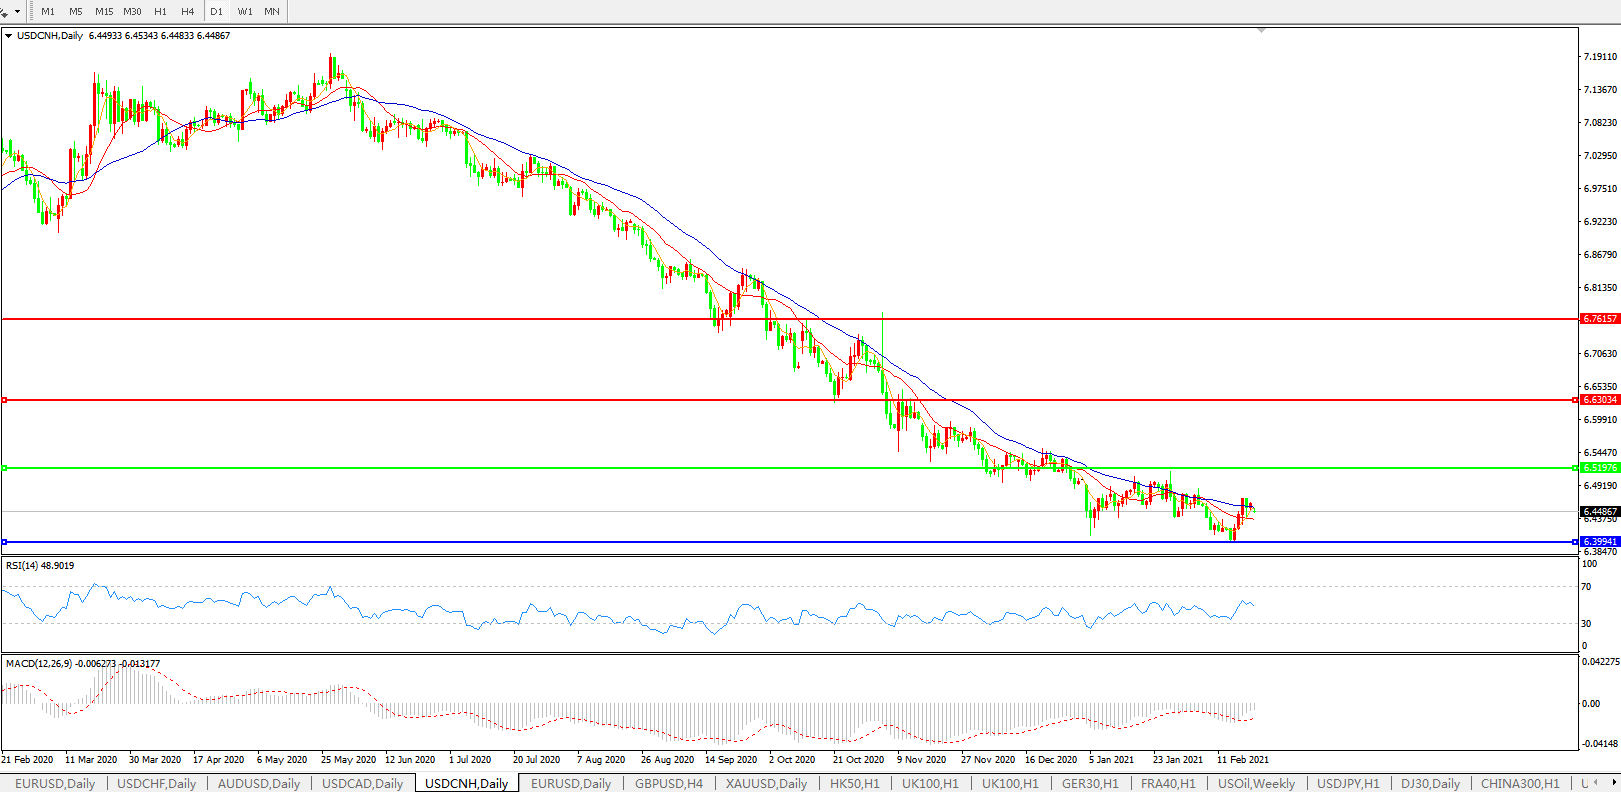This screenshot has height=792, width=1621.
Task: Click the timeframe toolbar drag grip
Action: [x=32, y=12]
